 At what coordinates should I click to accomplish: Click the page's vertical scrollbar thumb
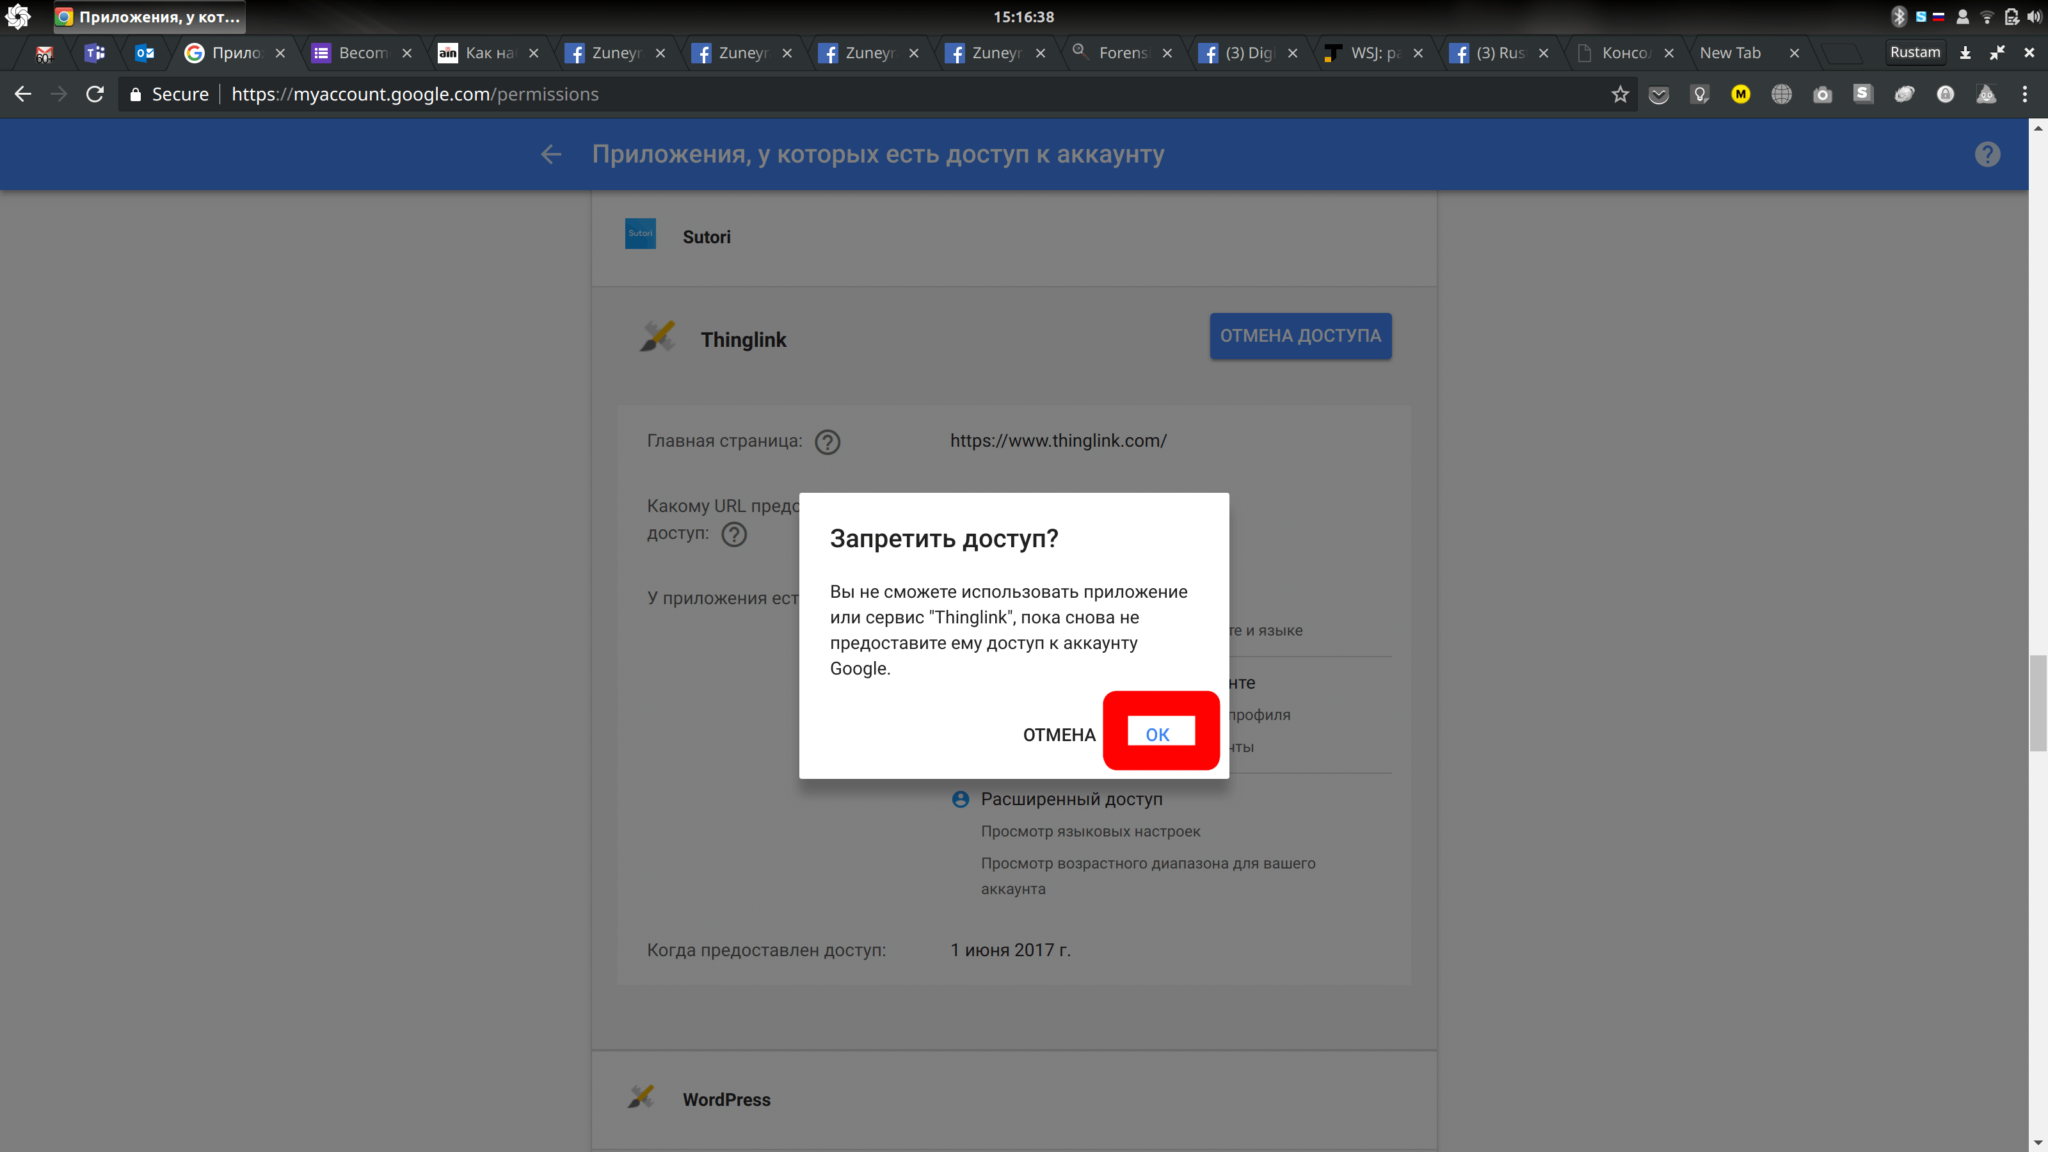click(x=2037, y=703)
